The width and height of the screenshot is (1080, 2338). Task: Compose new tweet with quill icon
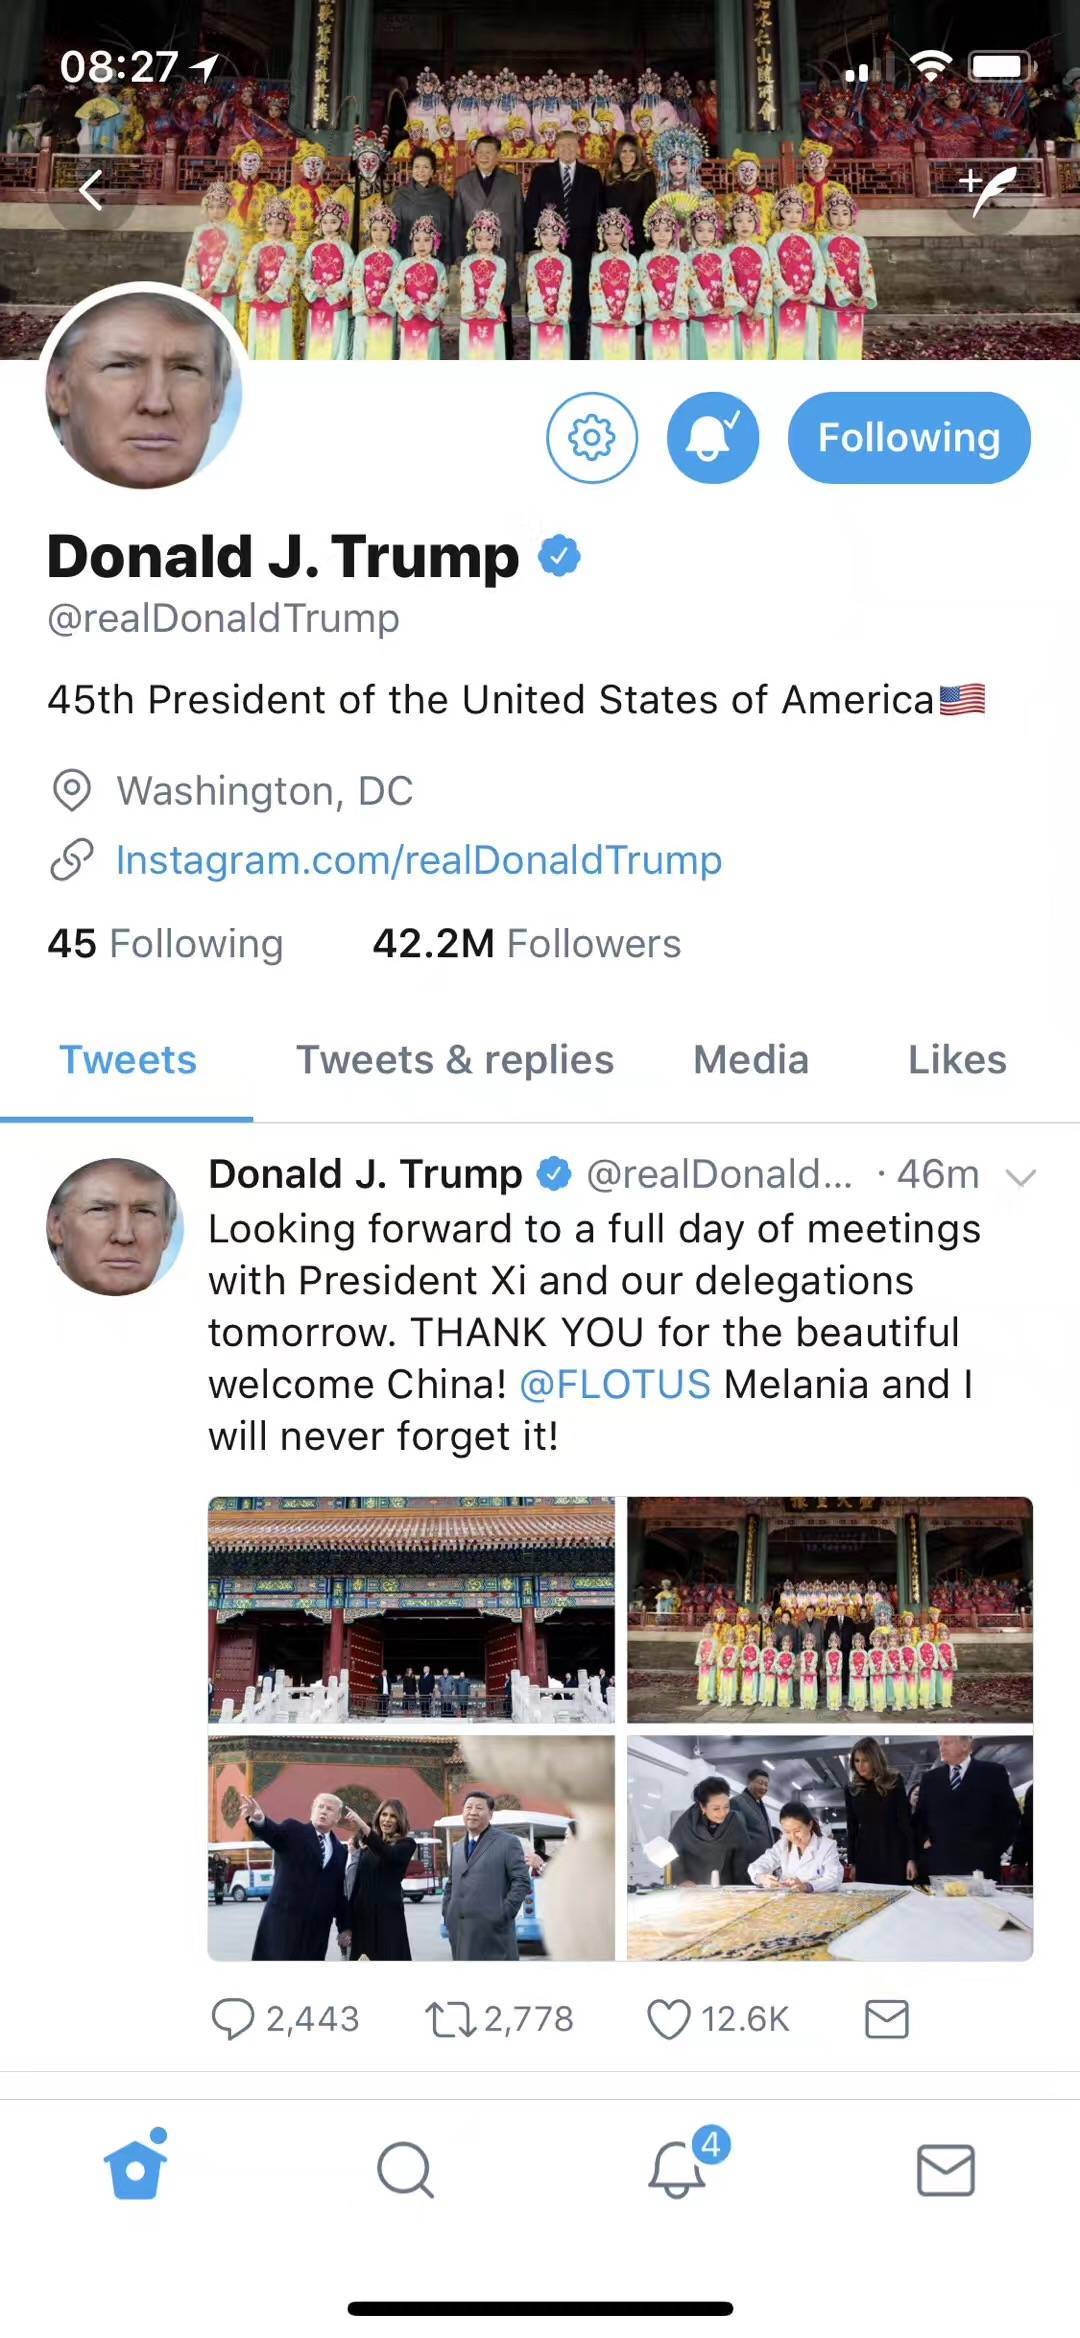pos(988,189)
